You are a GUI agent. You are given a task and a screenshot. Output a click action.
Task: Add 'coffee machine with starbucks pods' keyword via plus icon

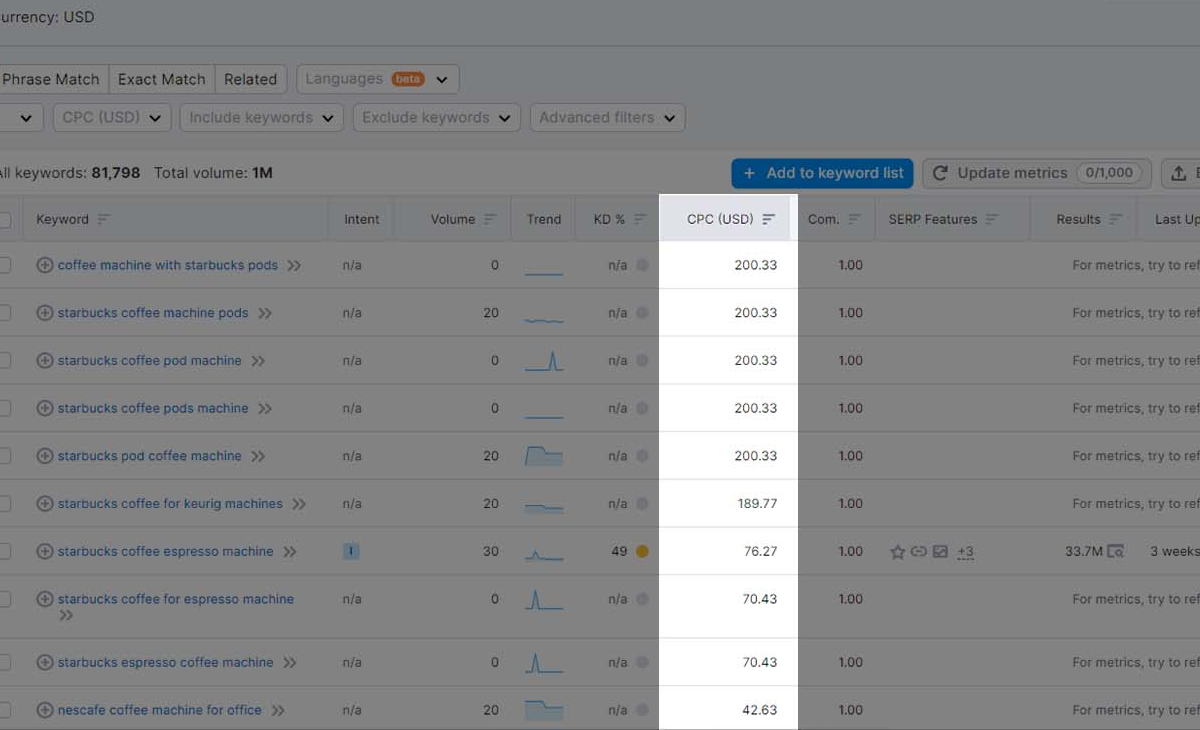point(44,265)
